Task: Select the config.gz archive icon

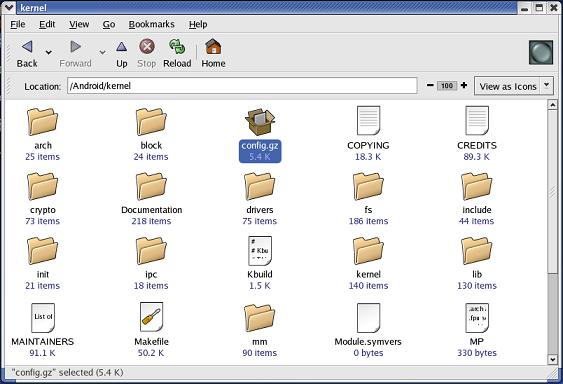Action: pos(260,122)
